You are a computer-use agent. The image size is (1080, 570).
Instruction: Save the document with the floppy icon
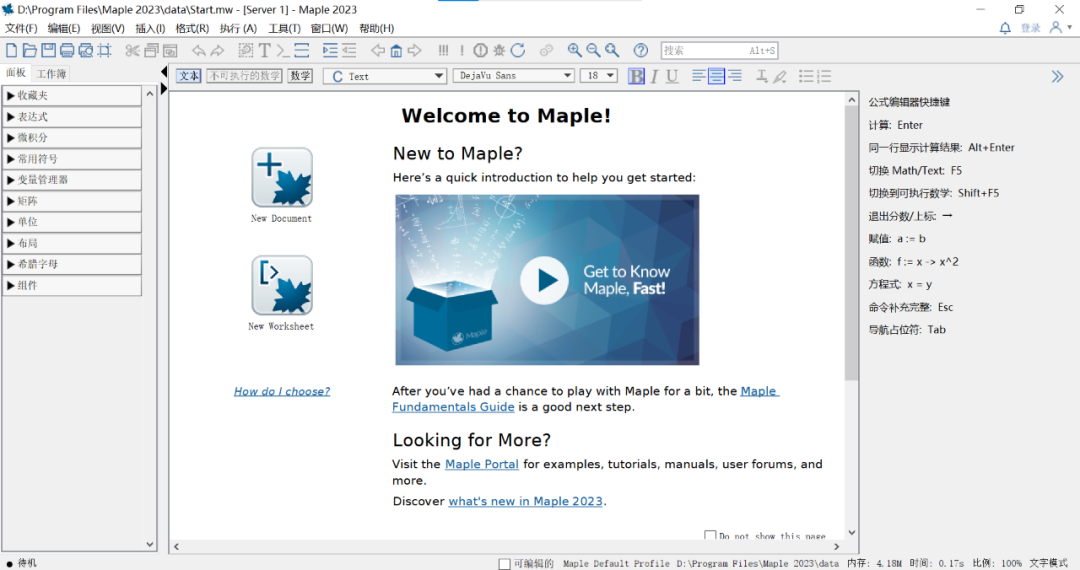click(x=48, y=50)
